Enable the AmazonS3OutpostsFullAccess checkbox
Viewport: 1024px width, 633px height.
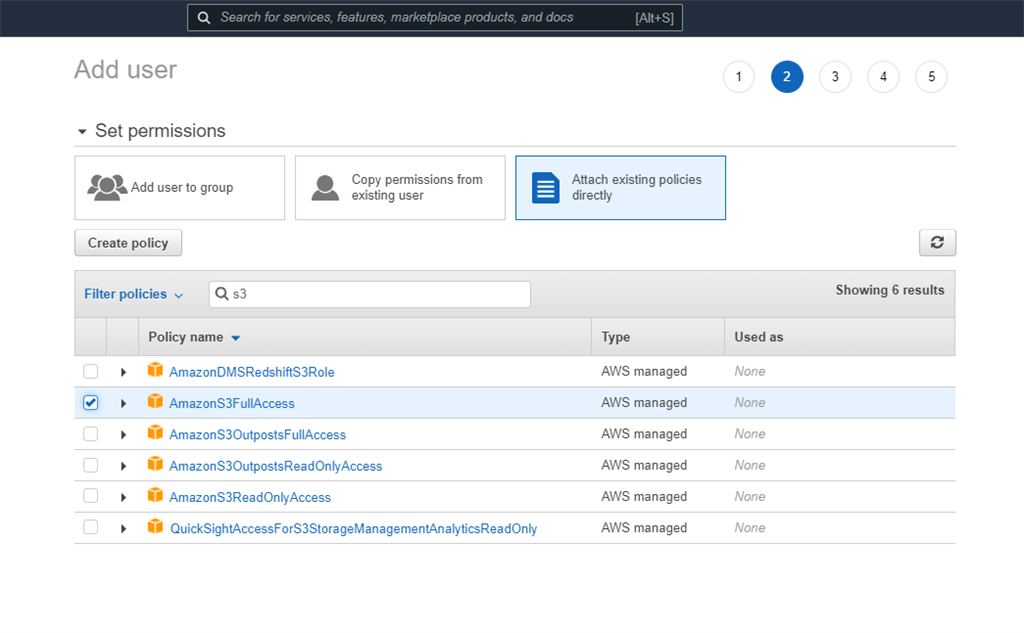90,433
